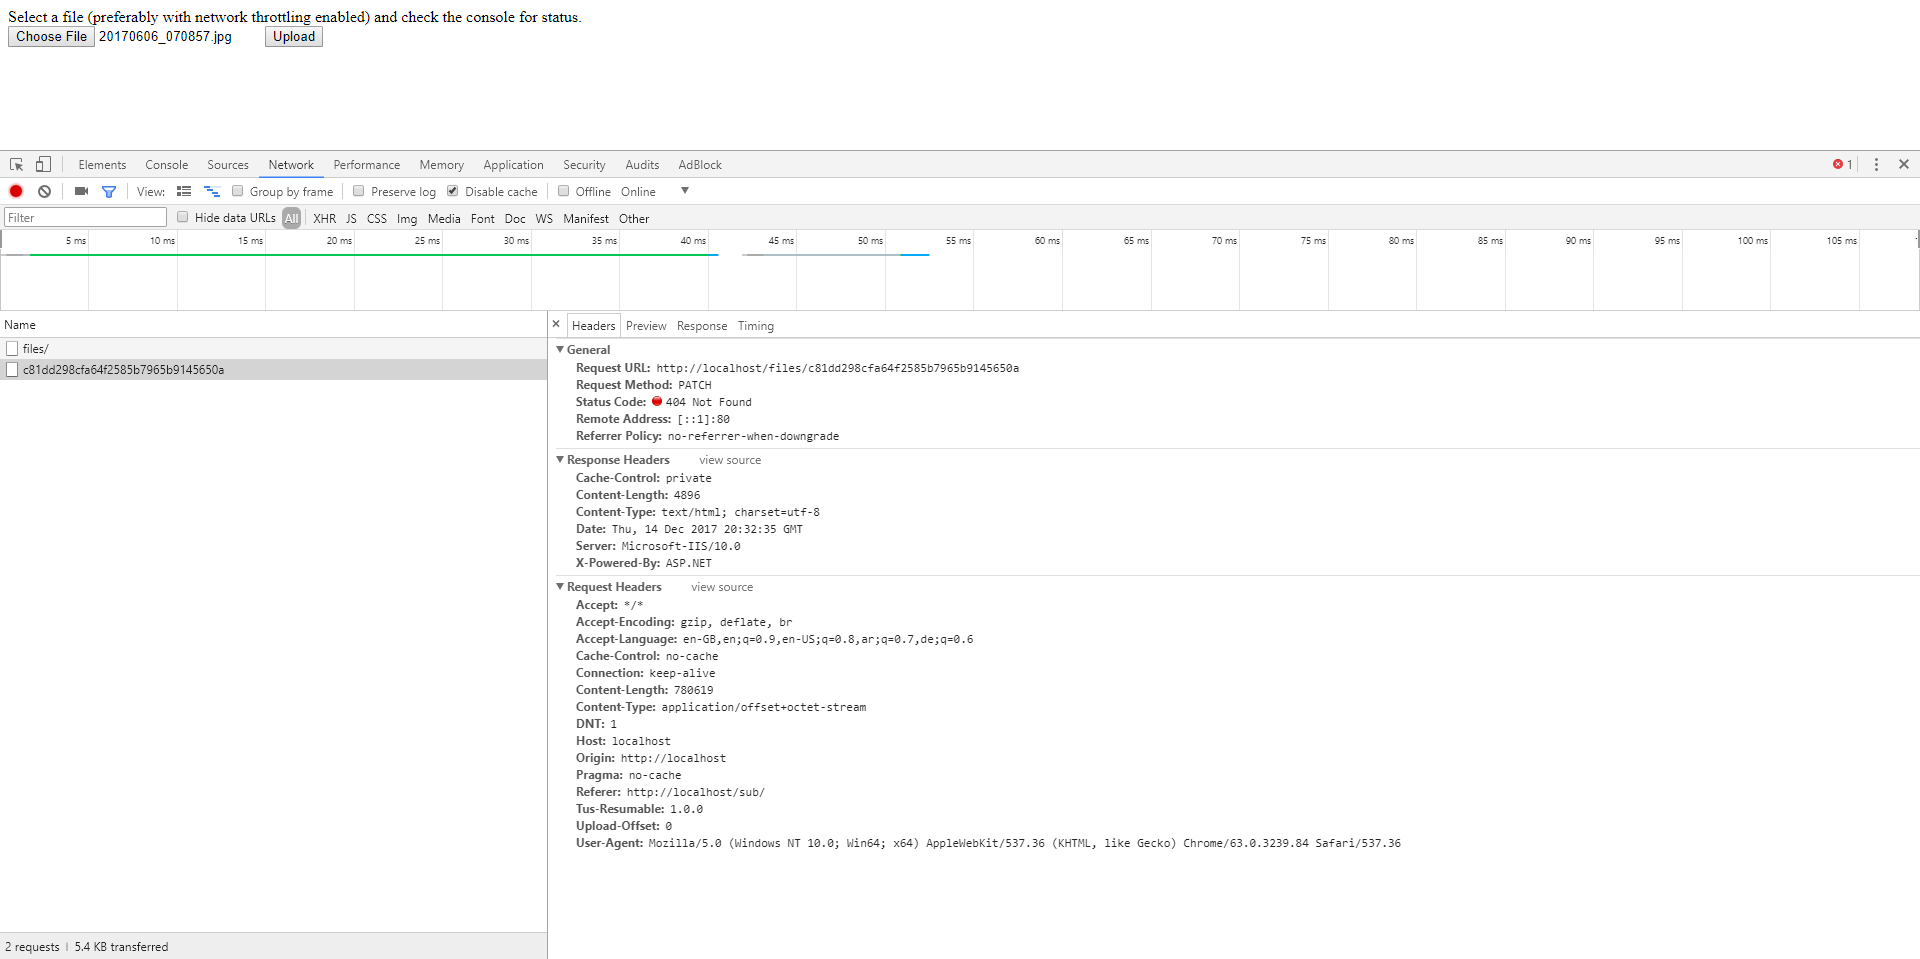View source of Response Headers

point(729,459)
